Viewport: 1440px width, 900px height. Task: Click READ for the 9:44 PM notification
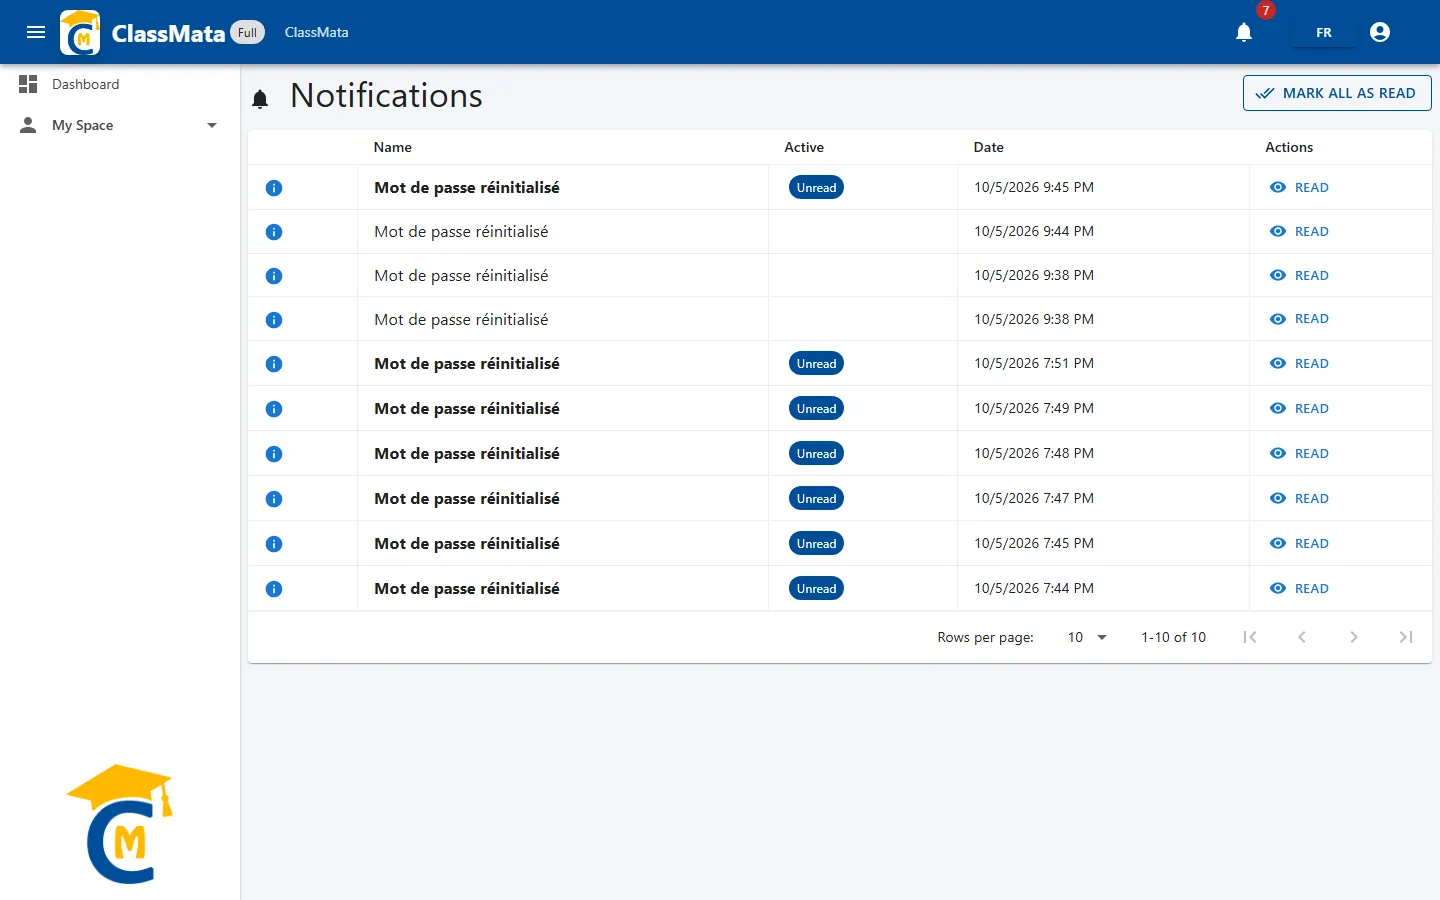[1299, 231]
